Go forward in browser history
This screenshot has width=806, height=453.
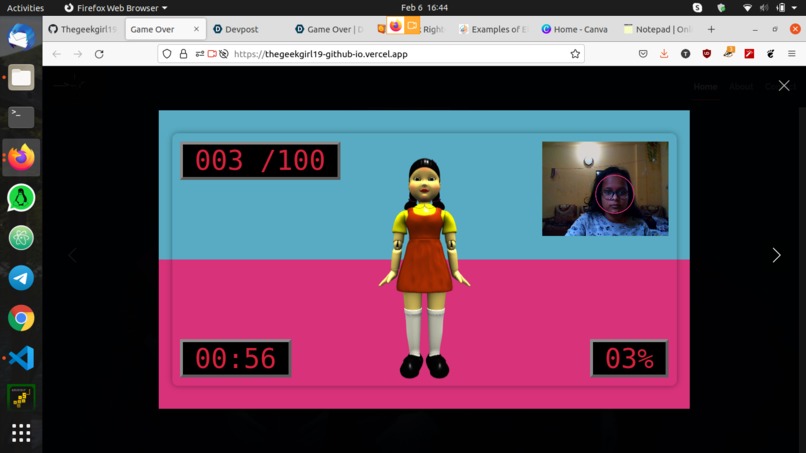[78, 54]
